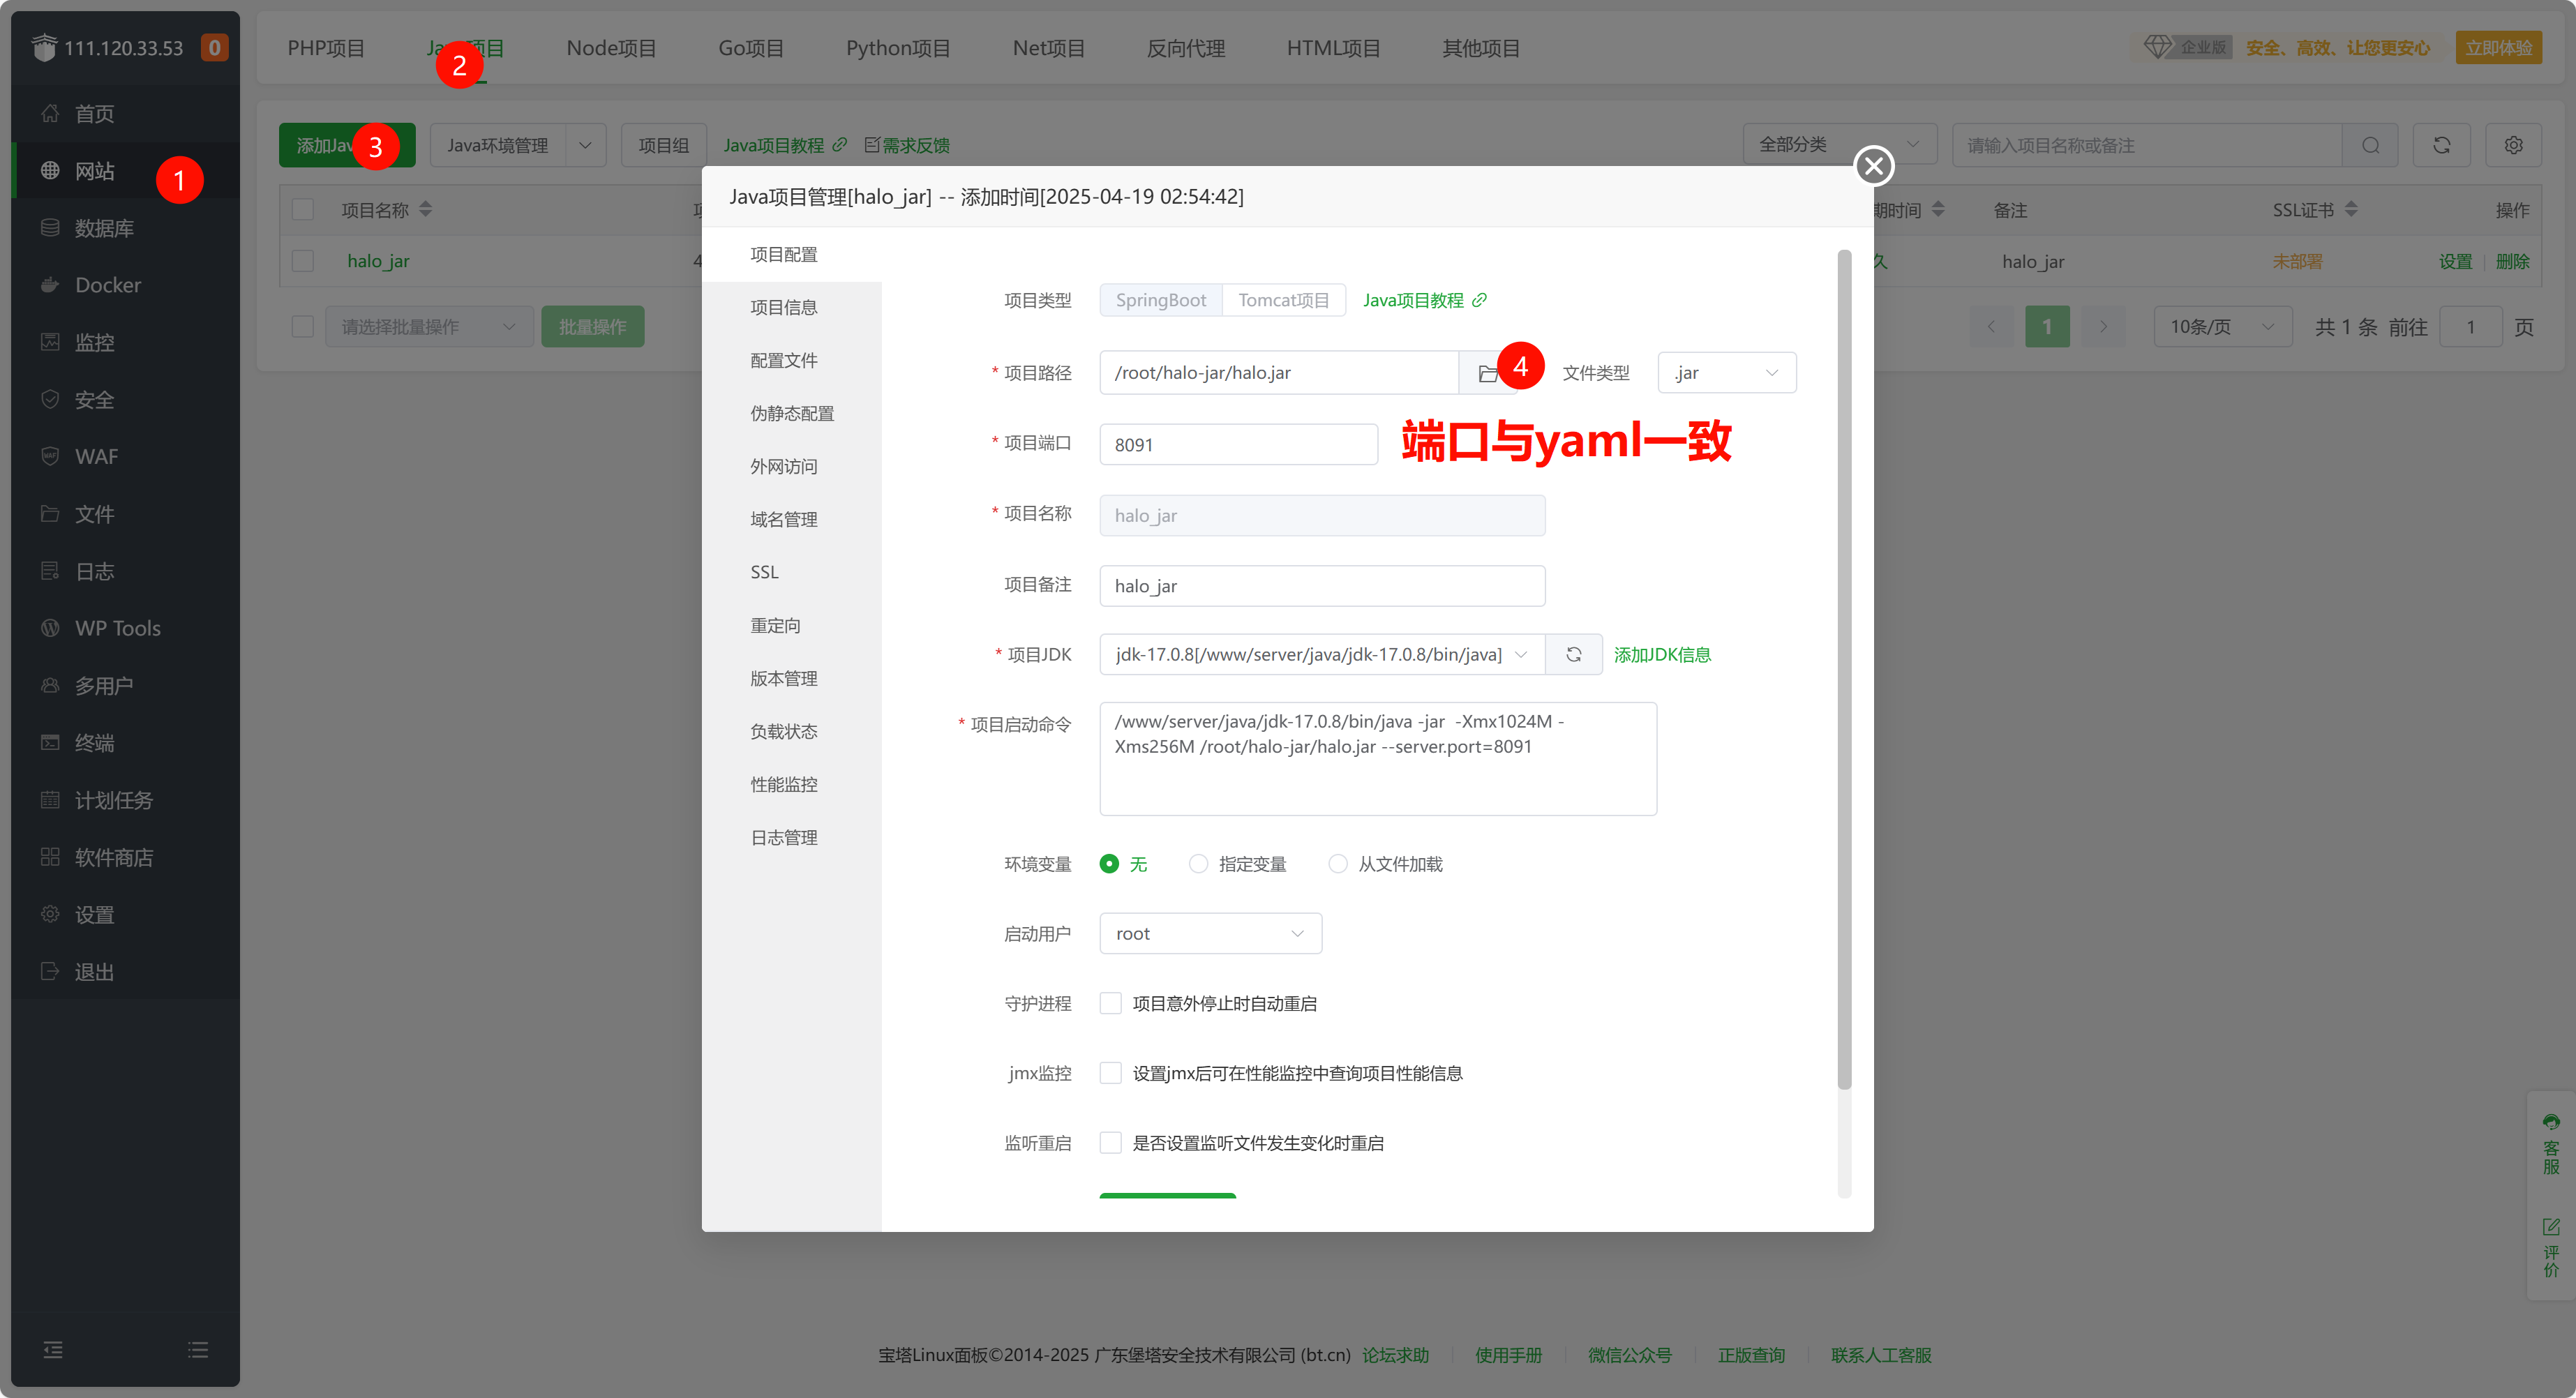The width and height of the screenshot is (2576, 1398).
Task: Open the 文件类型 .jar dropdown
Action: [1727, 373]
